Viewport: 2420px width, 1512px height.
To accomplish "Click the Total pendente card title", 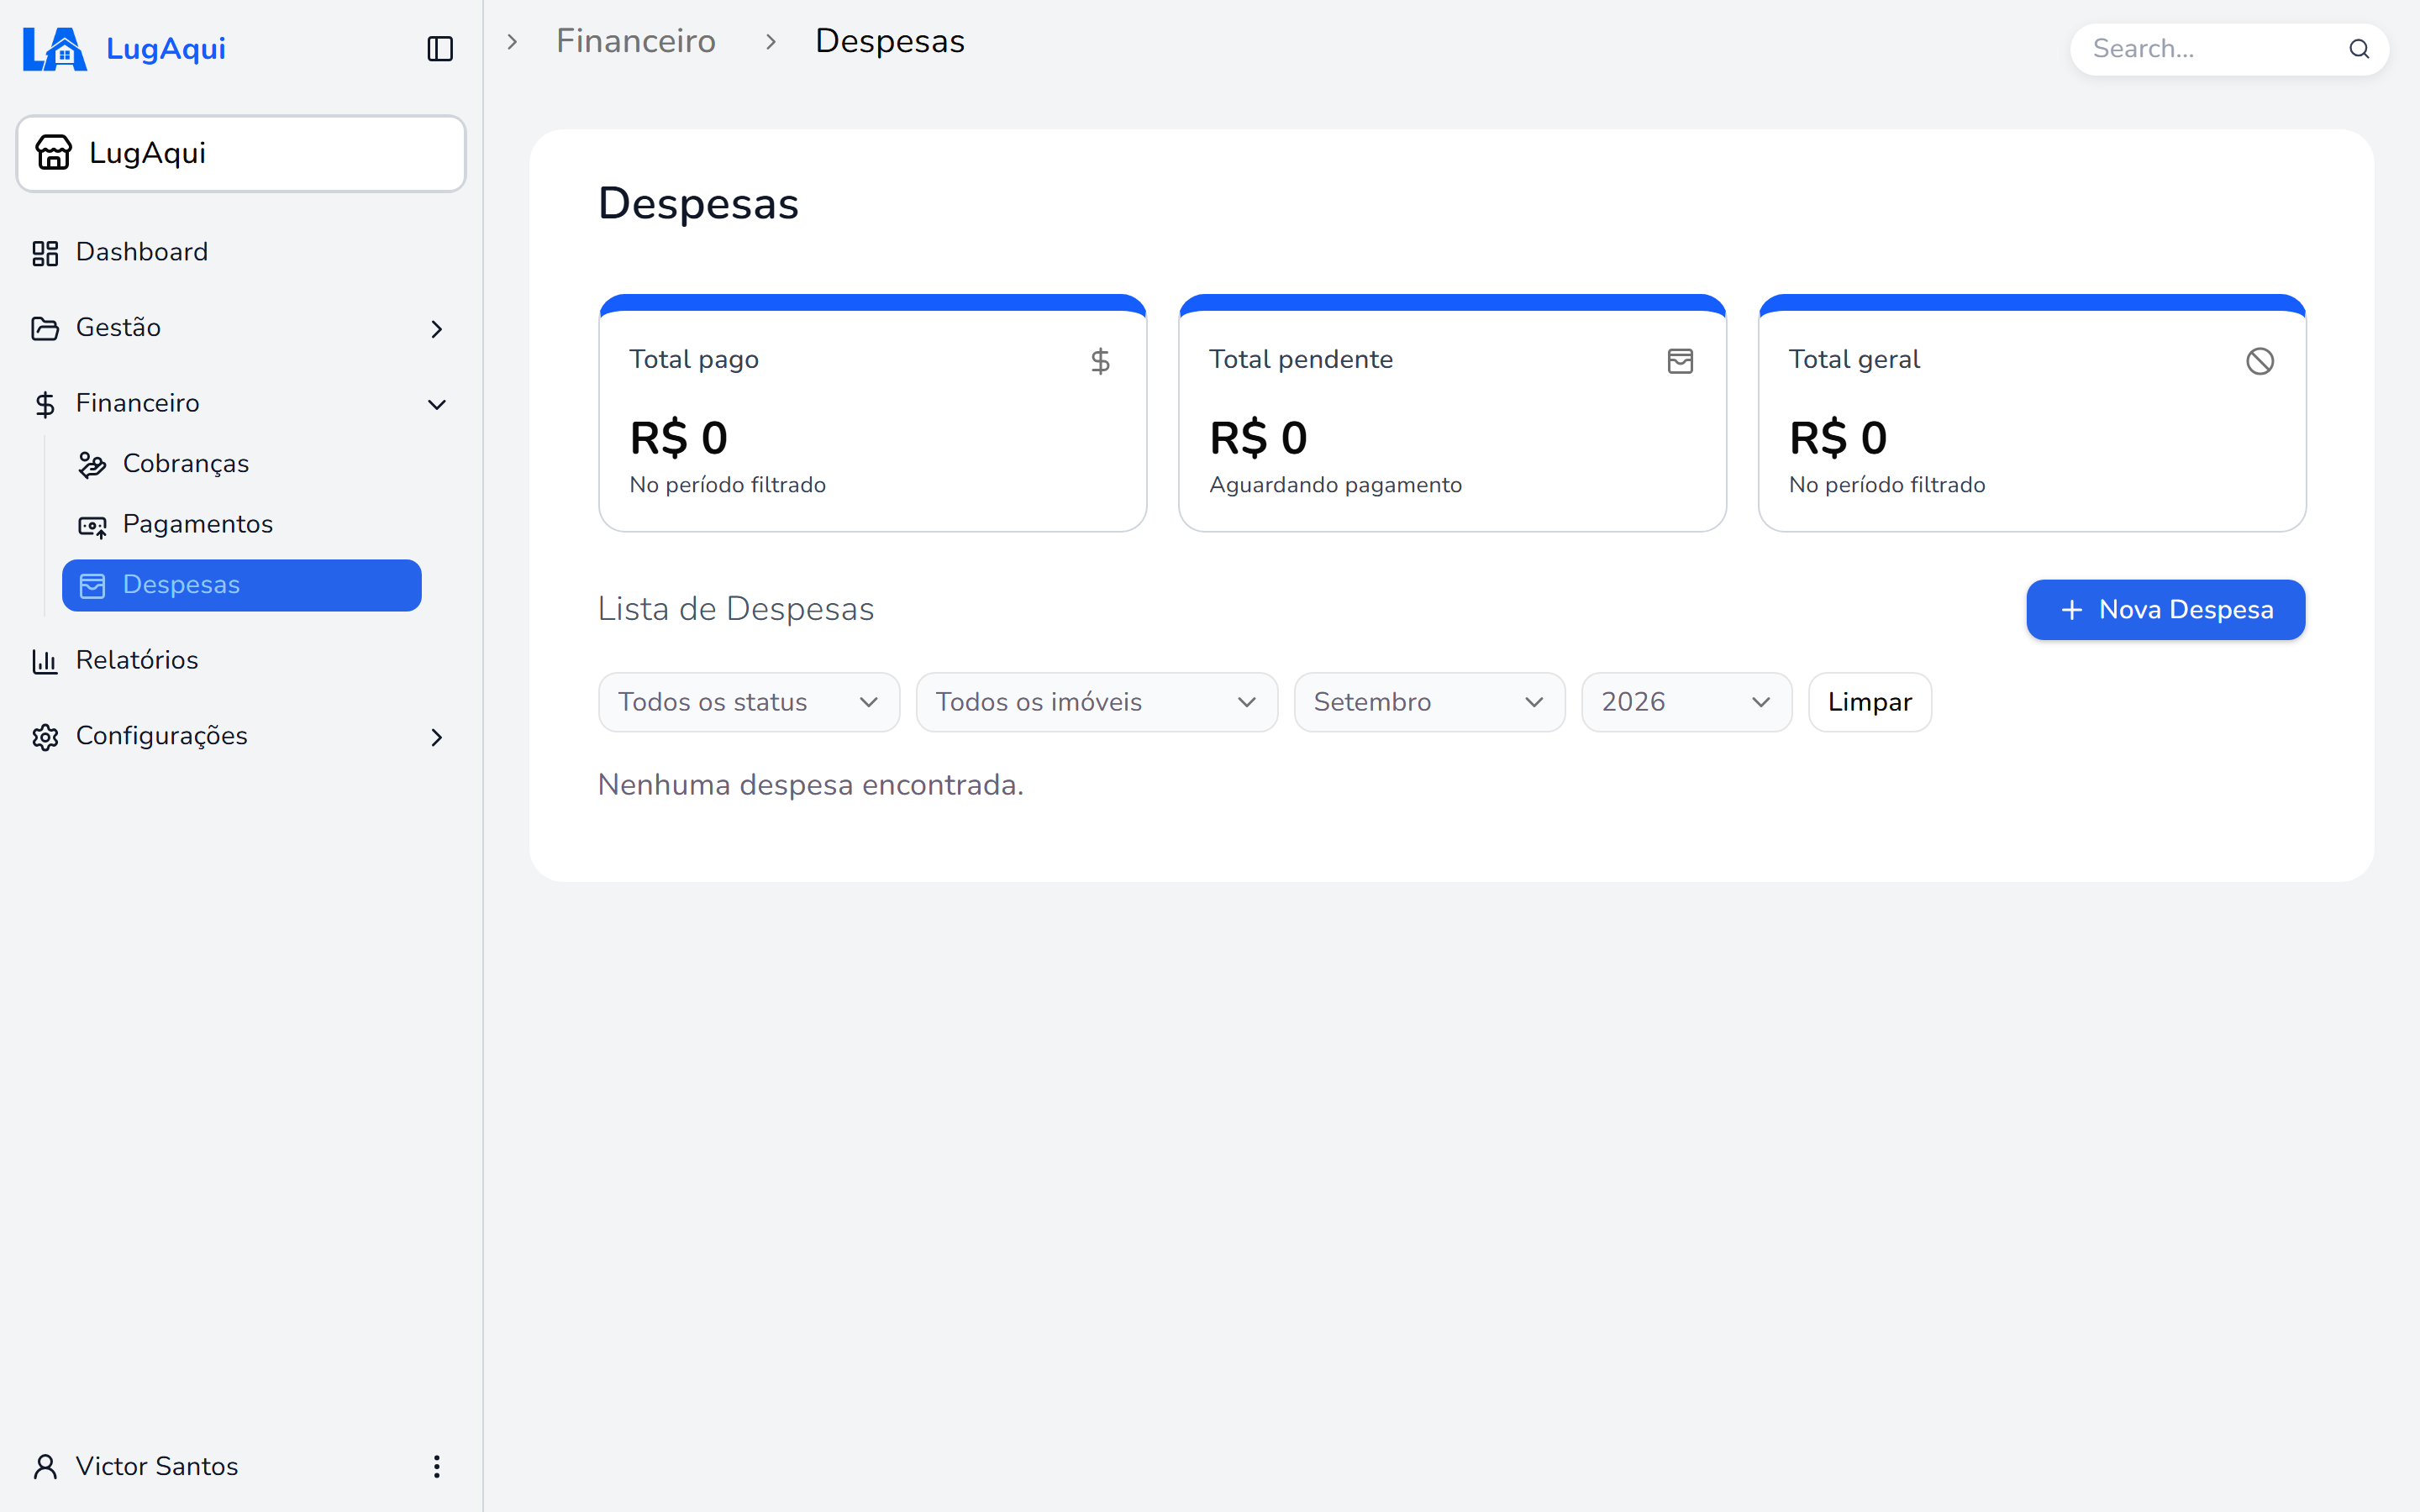I will tap(1301, 360).
